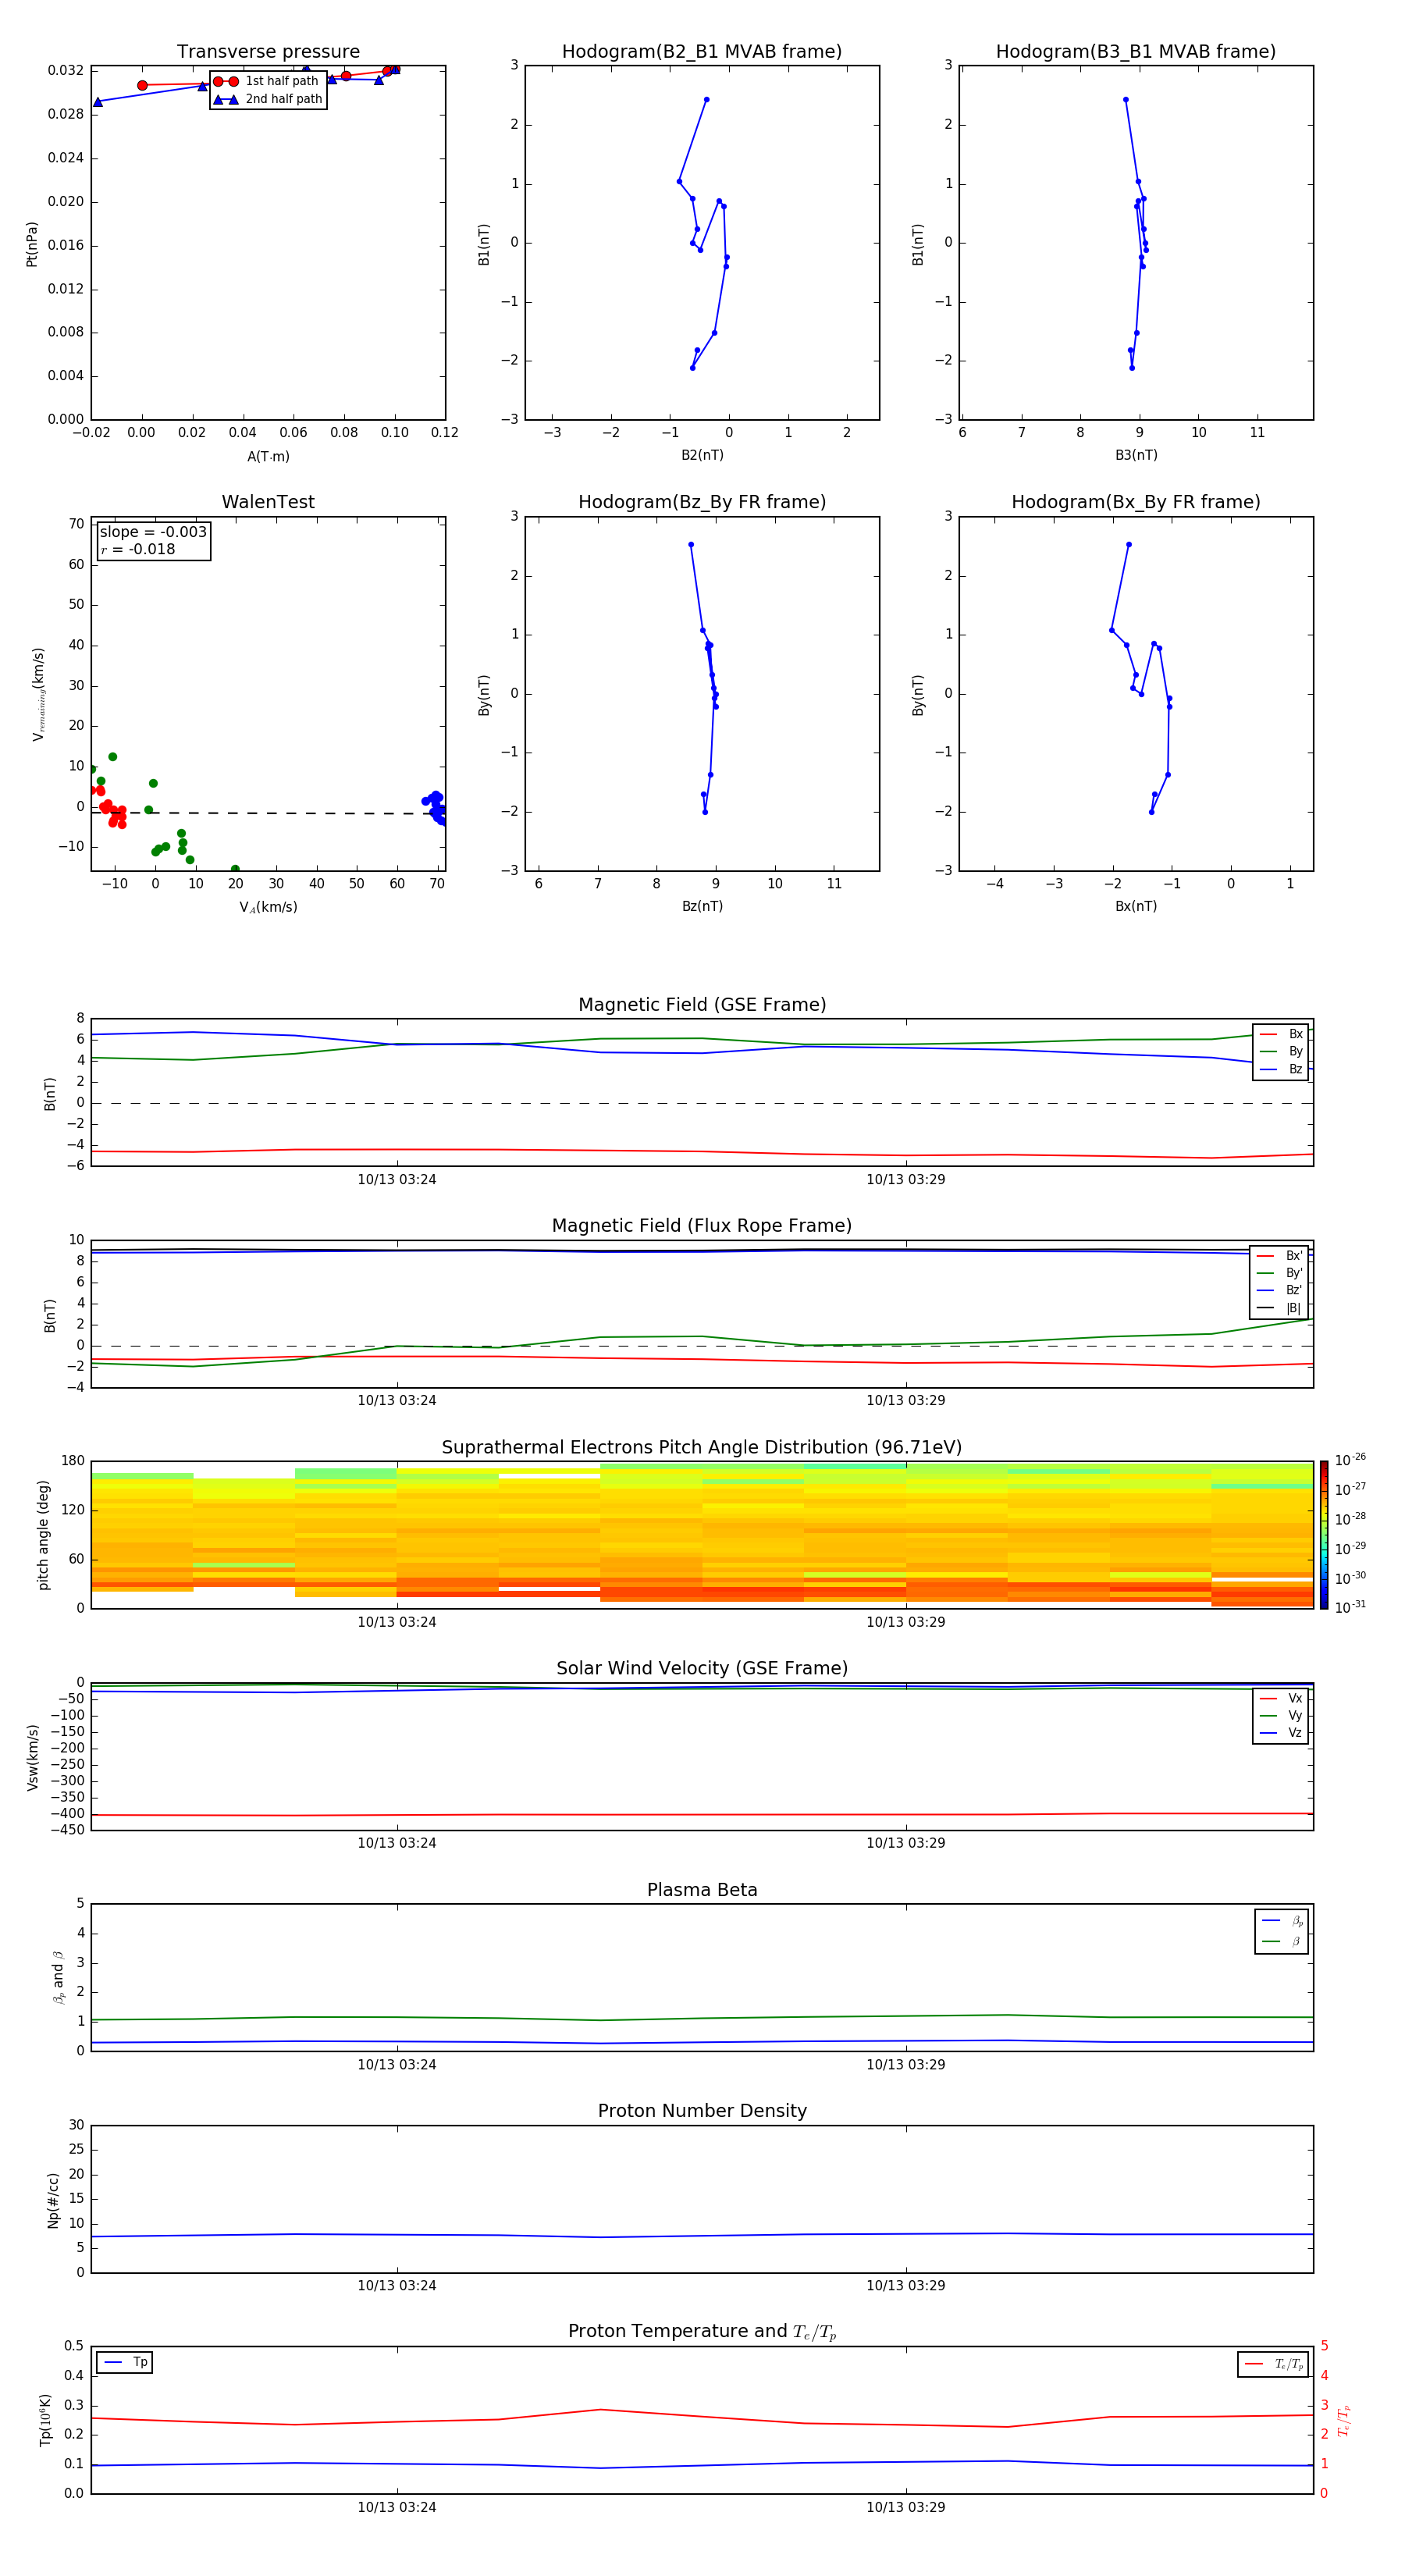The image size is (1405, 2576).
Task: Click the "Hodogram(B3_B1 MVAB frame)" title
Action: [x=1136, y=52]
